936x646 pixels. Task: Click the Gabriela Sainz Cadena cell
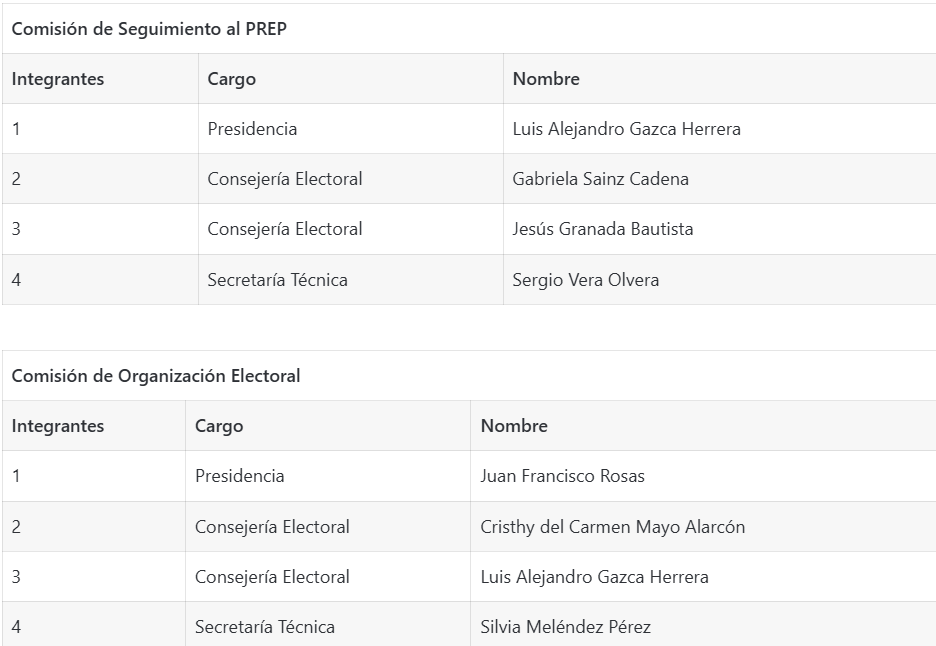[x=719, y=179]
